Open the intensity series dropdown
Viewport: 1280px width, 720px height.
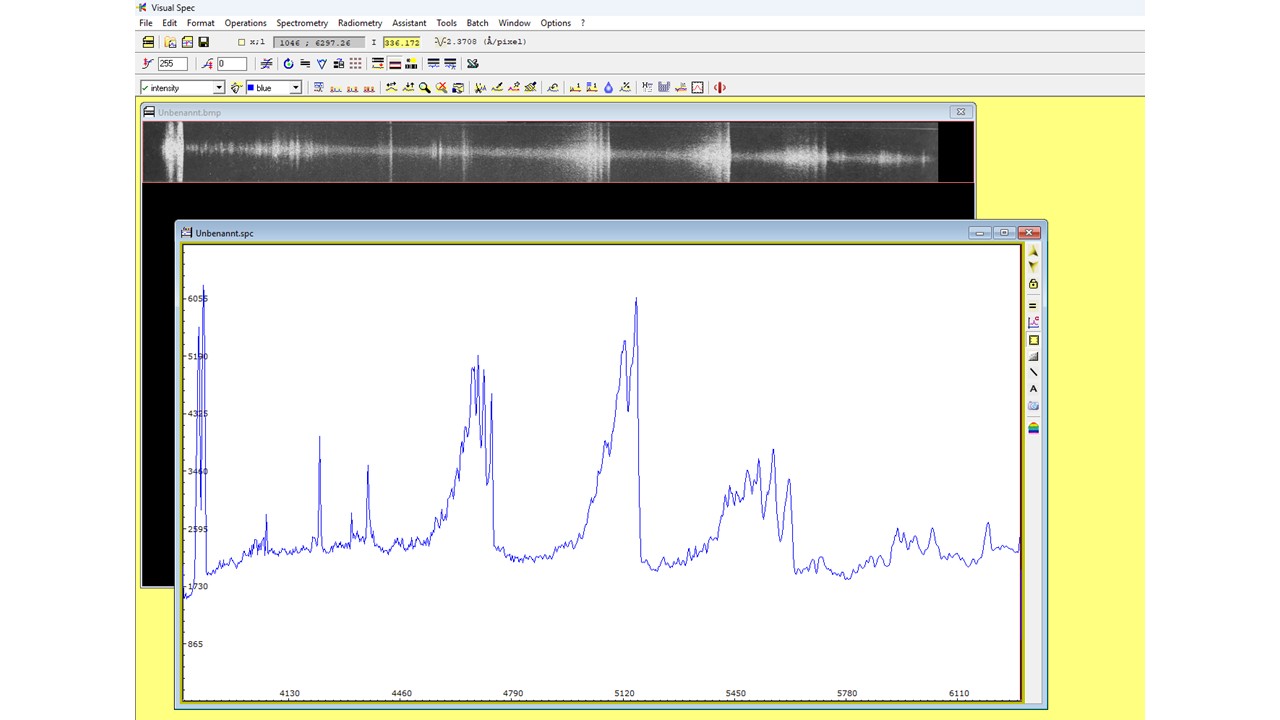(218, 88)
